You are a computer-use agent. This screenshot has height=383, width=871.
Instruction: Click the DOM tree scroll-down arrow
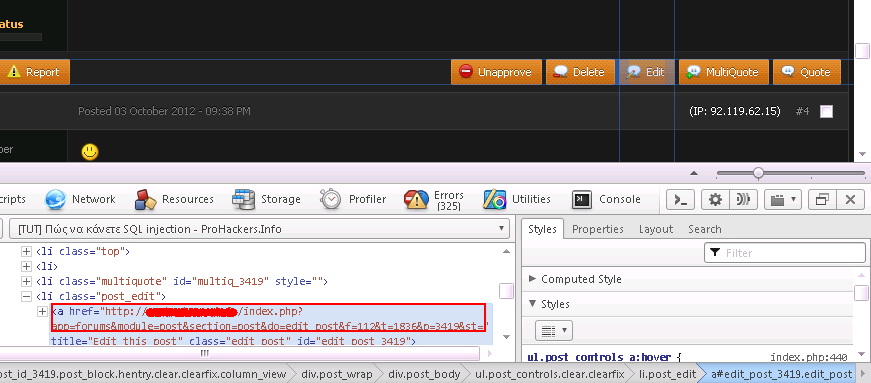tap(506, 337)
